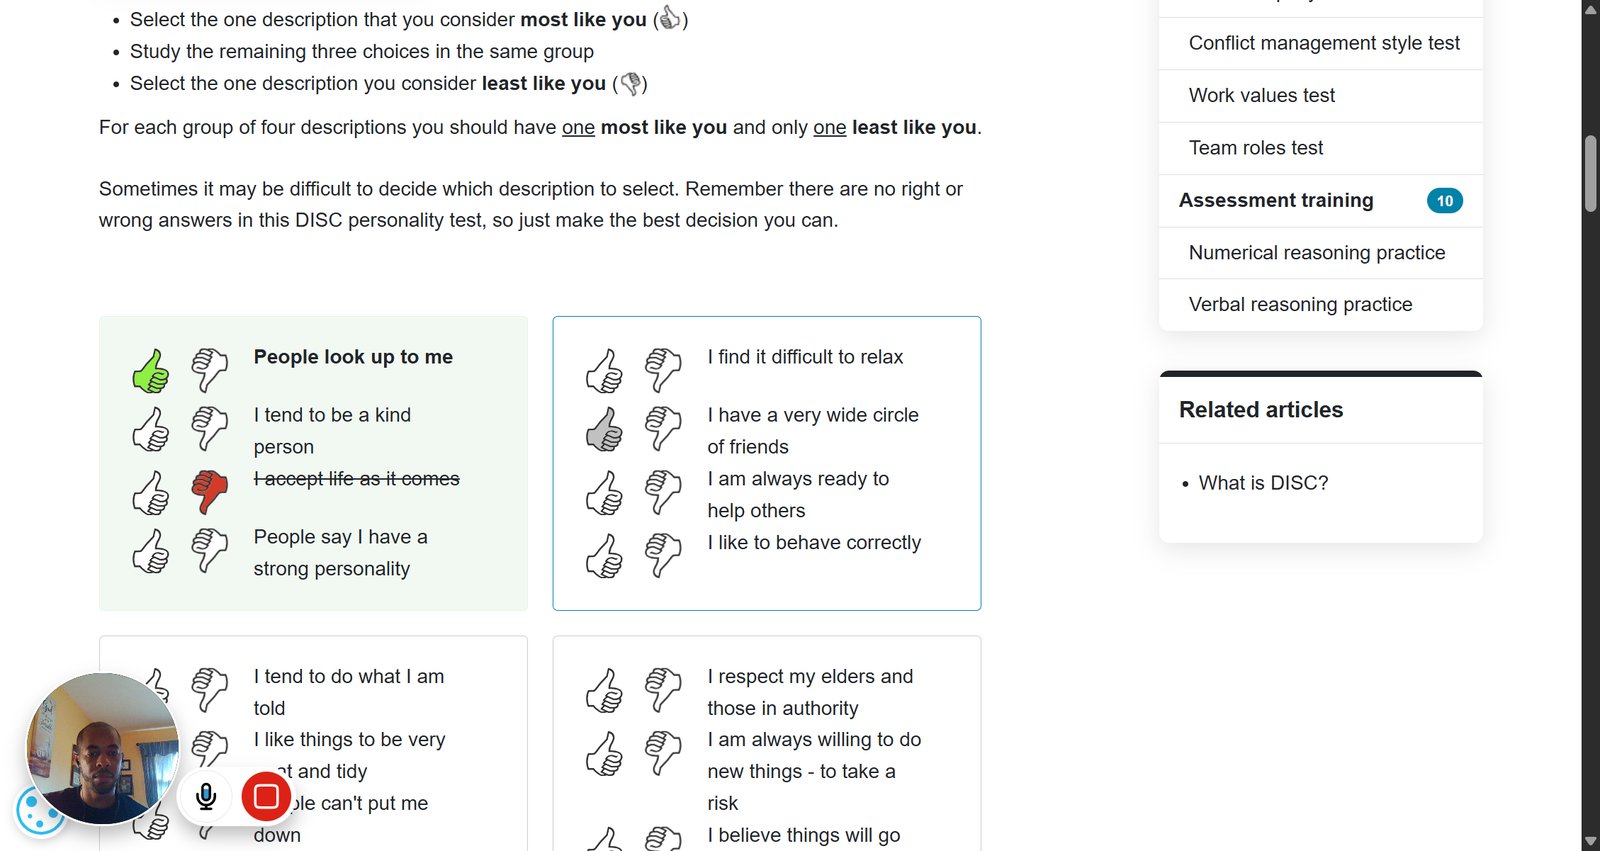
Task: Click the page vertical scrollbar thumb
Action: [x=1591, y=173]
